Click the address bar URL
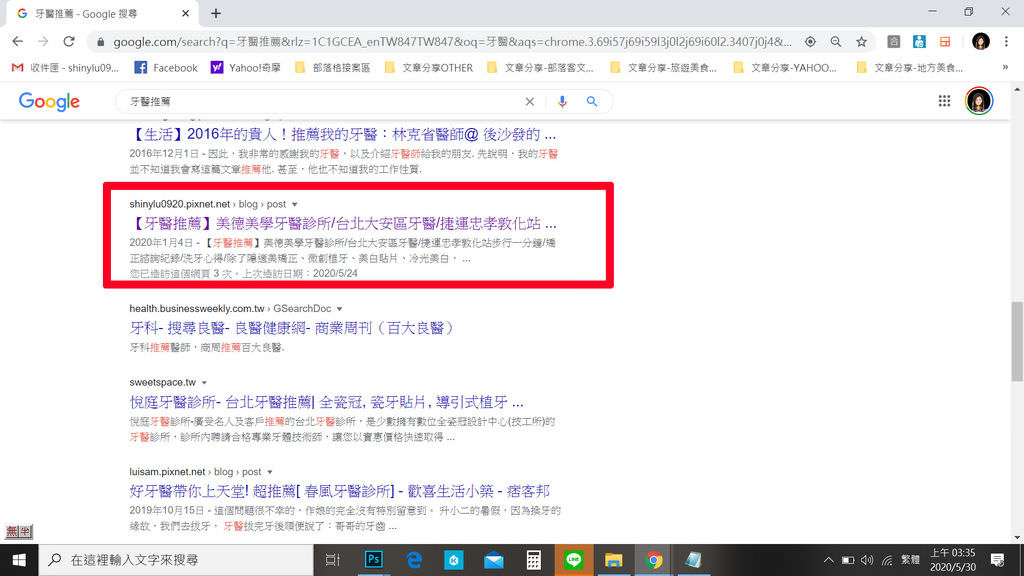 click(452, 42)
